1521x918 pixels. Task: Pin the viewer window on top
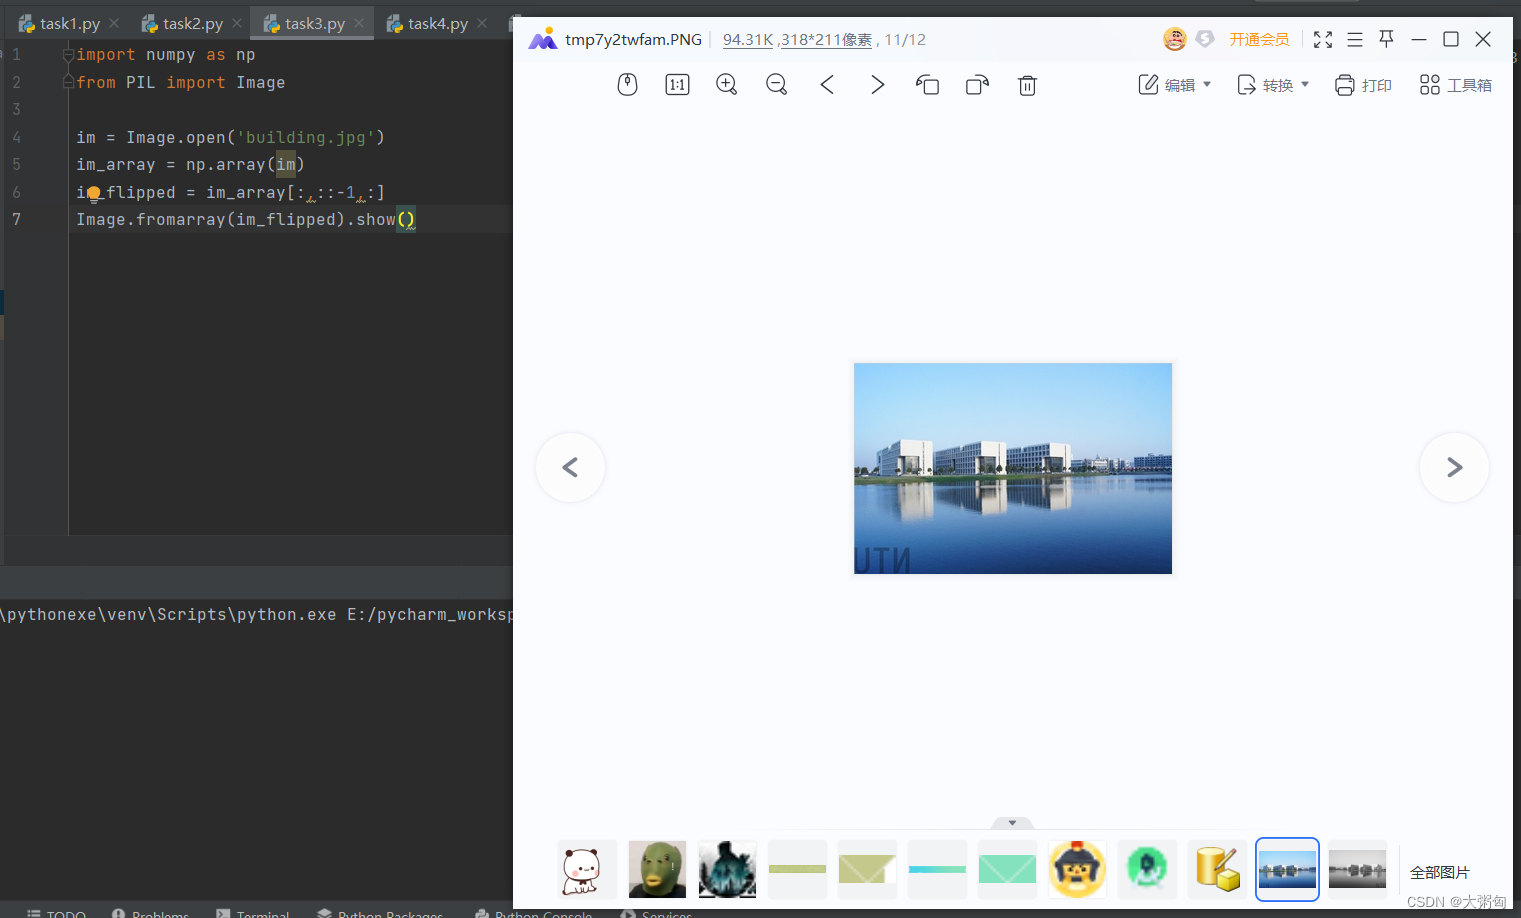click(x=1386, y=39)
